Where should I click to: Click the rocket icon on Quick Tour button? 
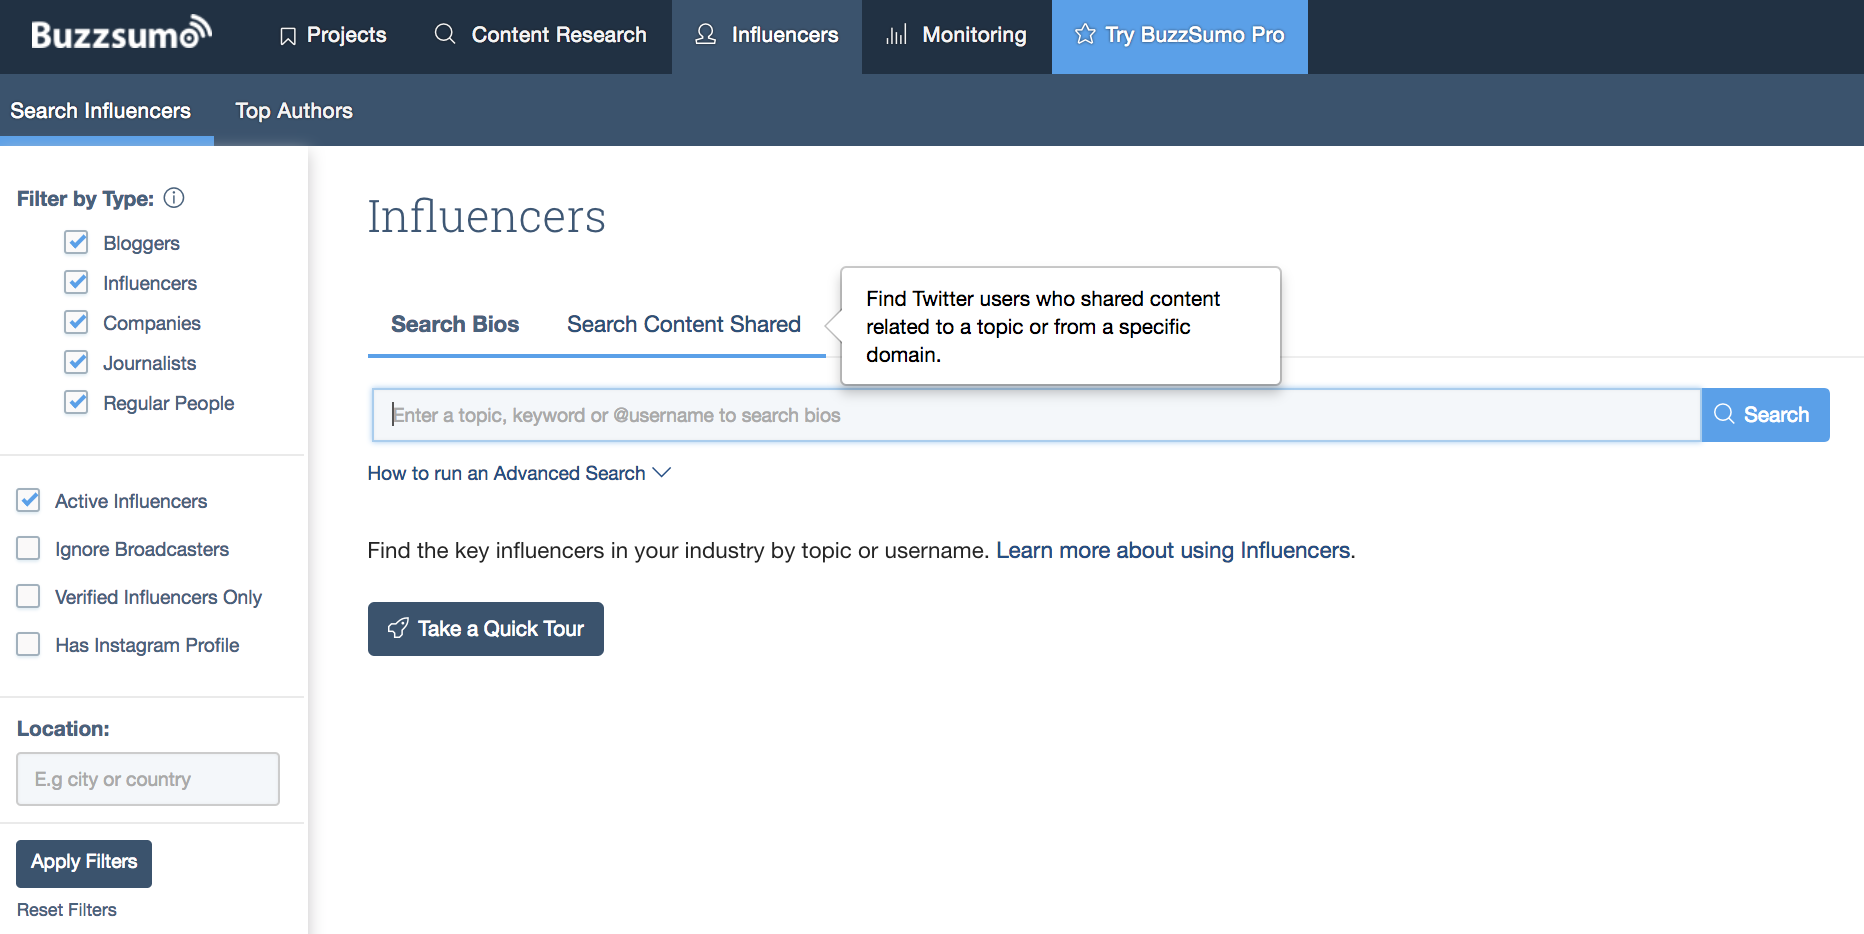[398, 628]
